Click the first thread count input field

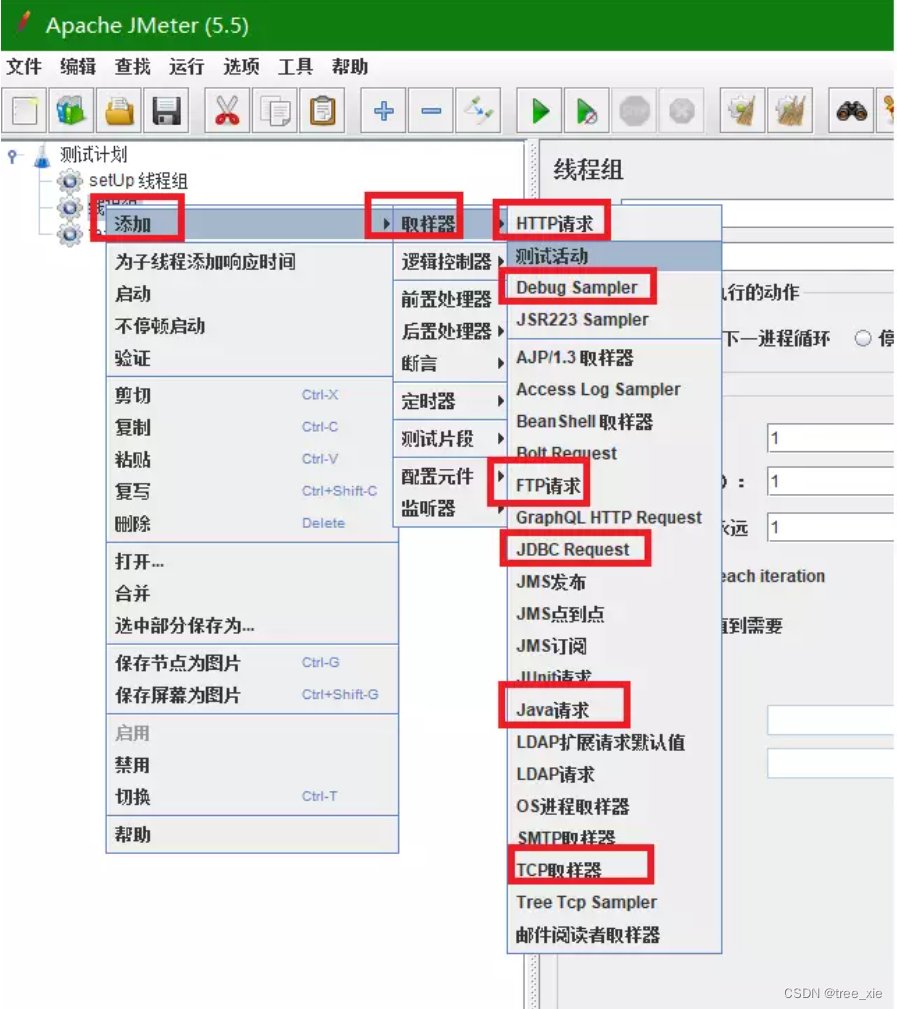831,438
